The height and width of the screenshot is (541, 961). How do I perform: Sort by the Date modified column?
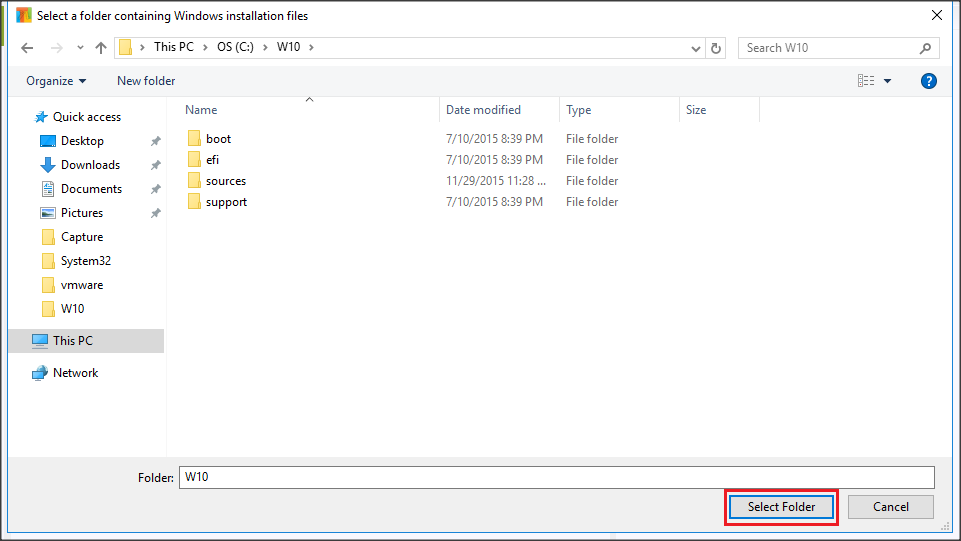tap(484, 110)
